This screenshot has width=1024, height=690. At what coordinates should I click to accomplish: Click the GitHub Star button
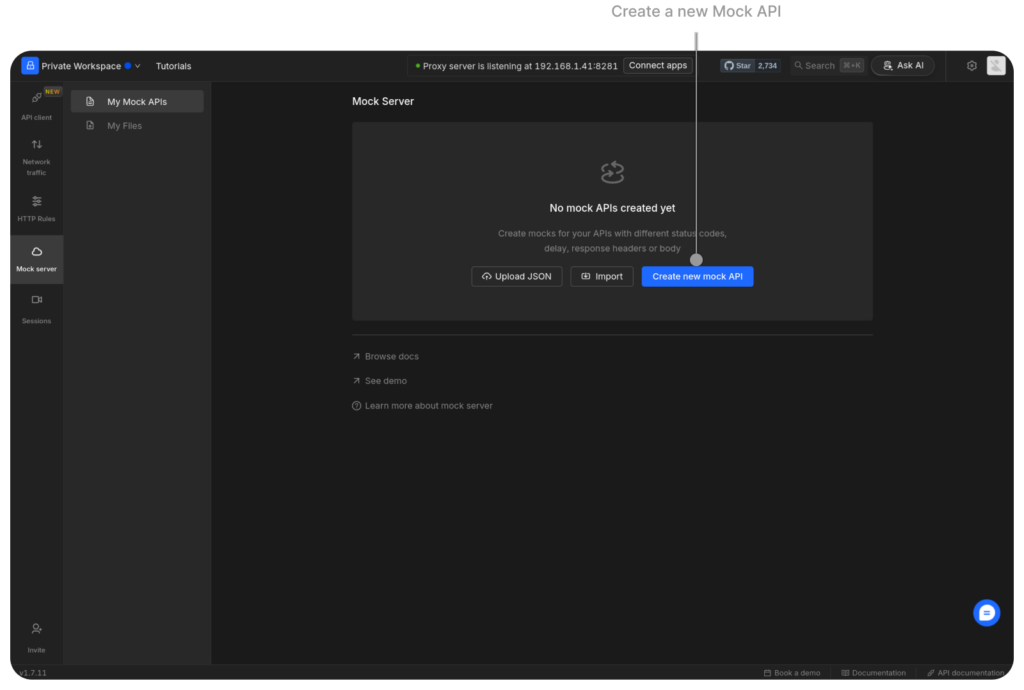pyautogui.click(x=737, y=65)
